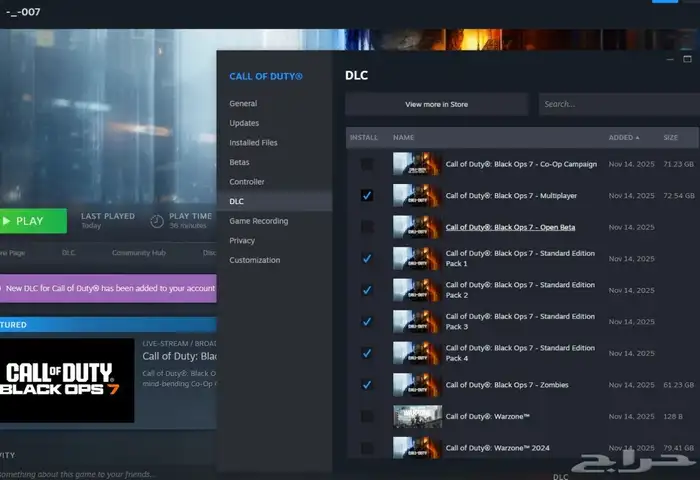Click the Warzone™ 2024 DLC name
Viewport: 700px width, 480px height.
tap(497, 448)
